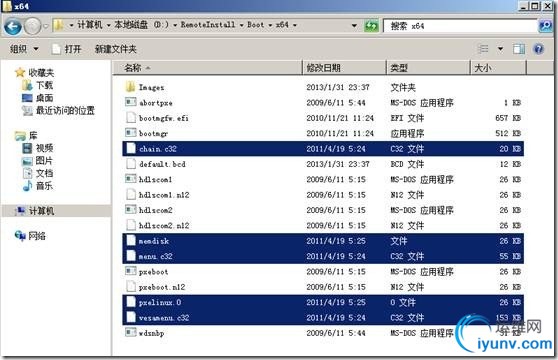Image resolution: width=558 pixels, height=360 pixels.
Task: Select Boot breadcrumb segment
Action: pyautogui.click(x=256, y=25)
